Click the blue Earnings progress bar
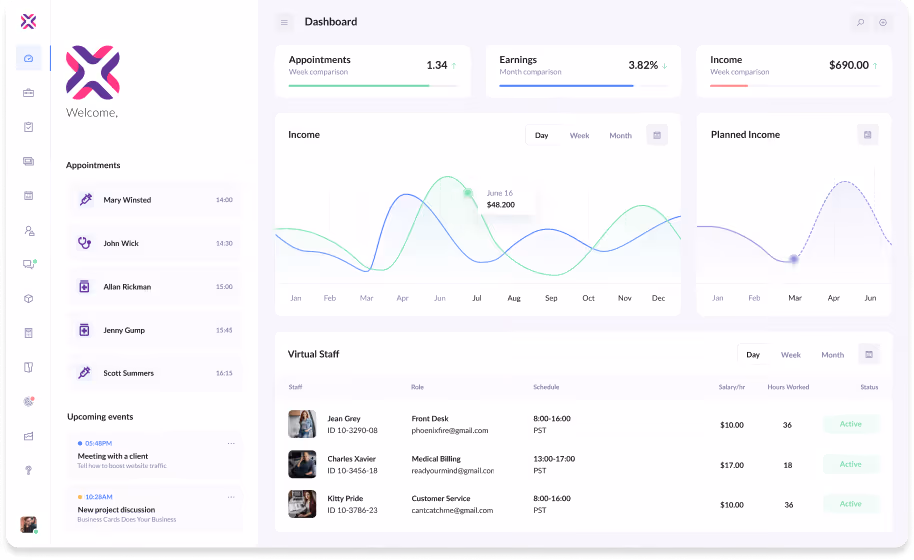914x560 pixels. [x=566, y=86]
